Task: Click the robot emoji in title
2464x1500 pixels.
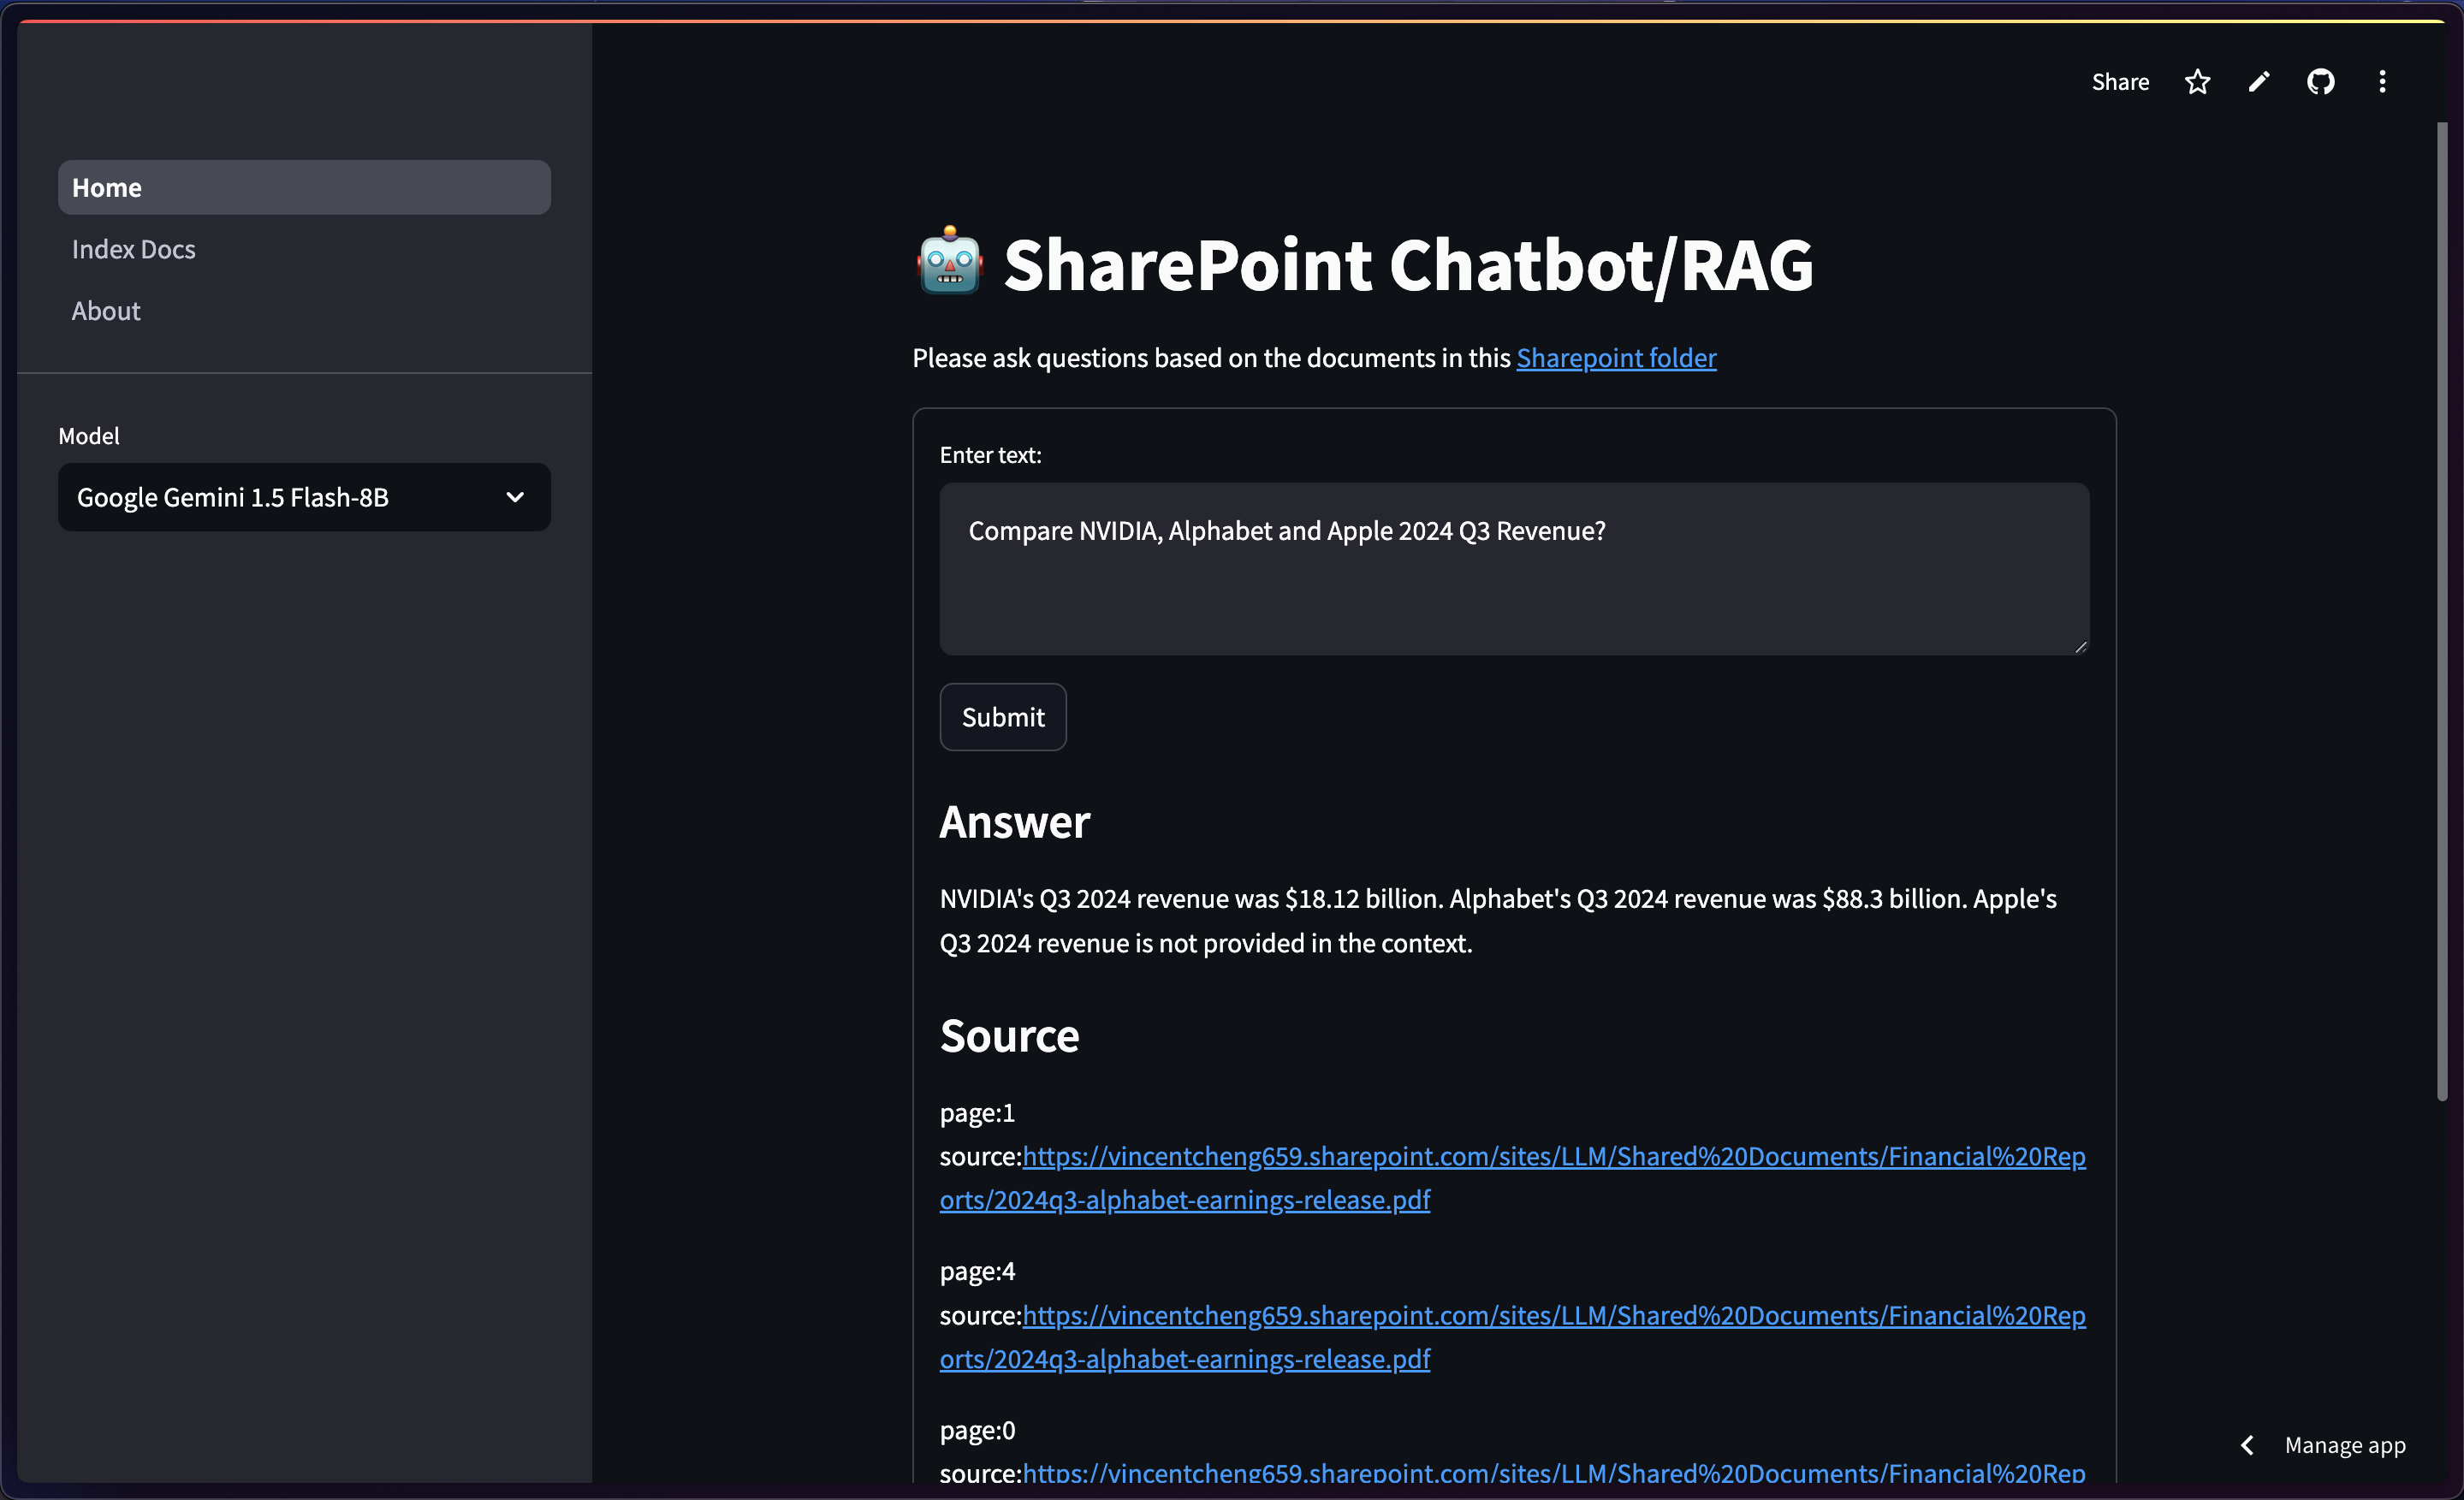Action: pos(949,262)
